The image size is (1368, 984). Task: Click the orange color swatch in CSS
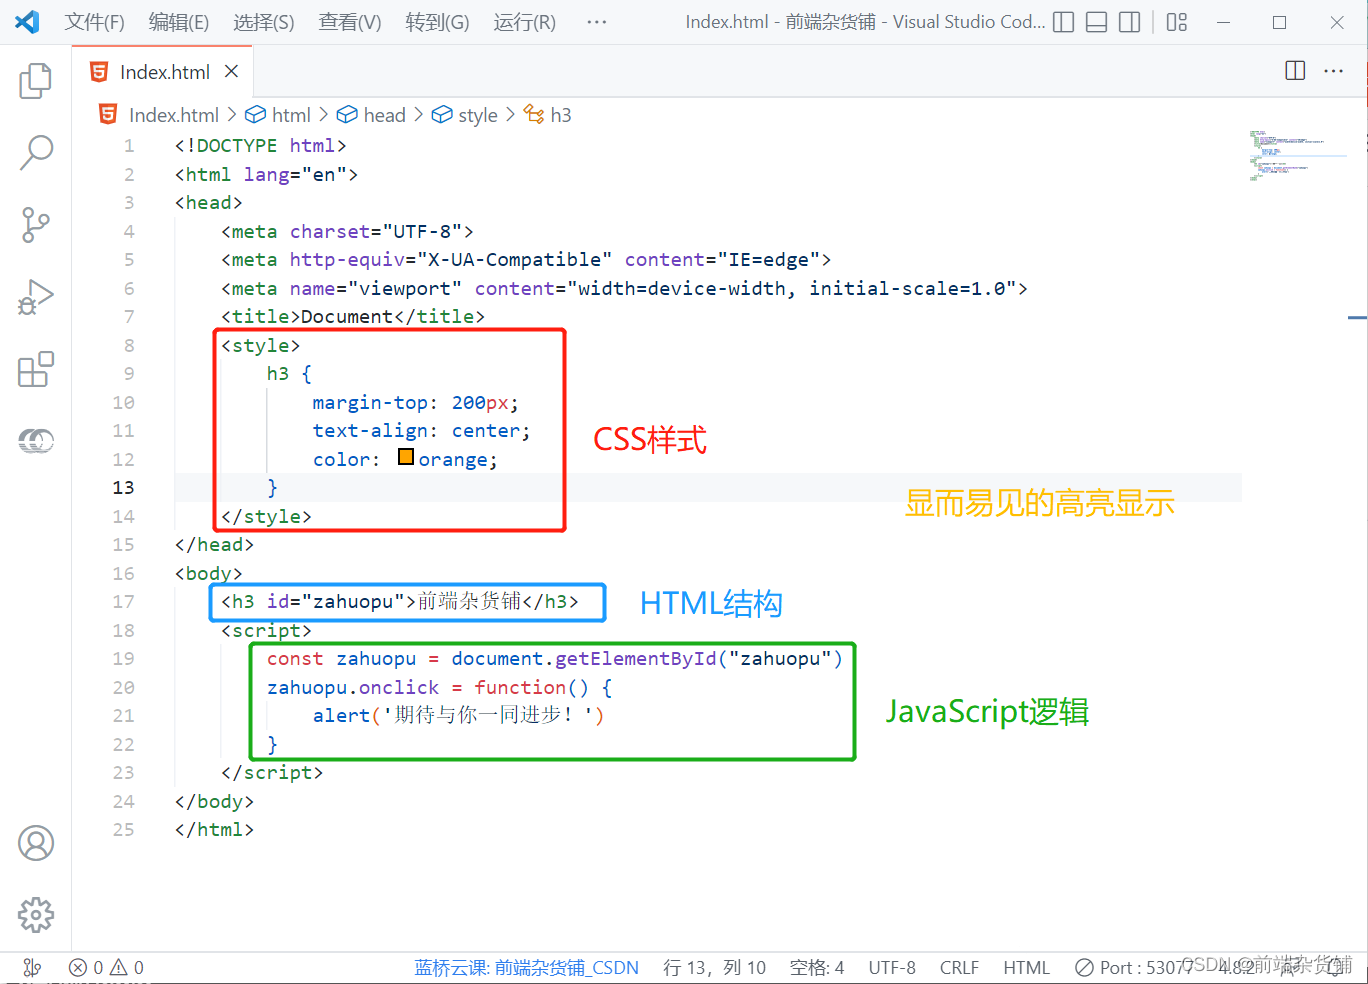coord(406,458)
